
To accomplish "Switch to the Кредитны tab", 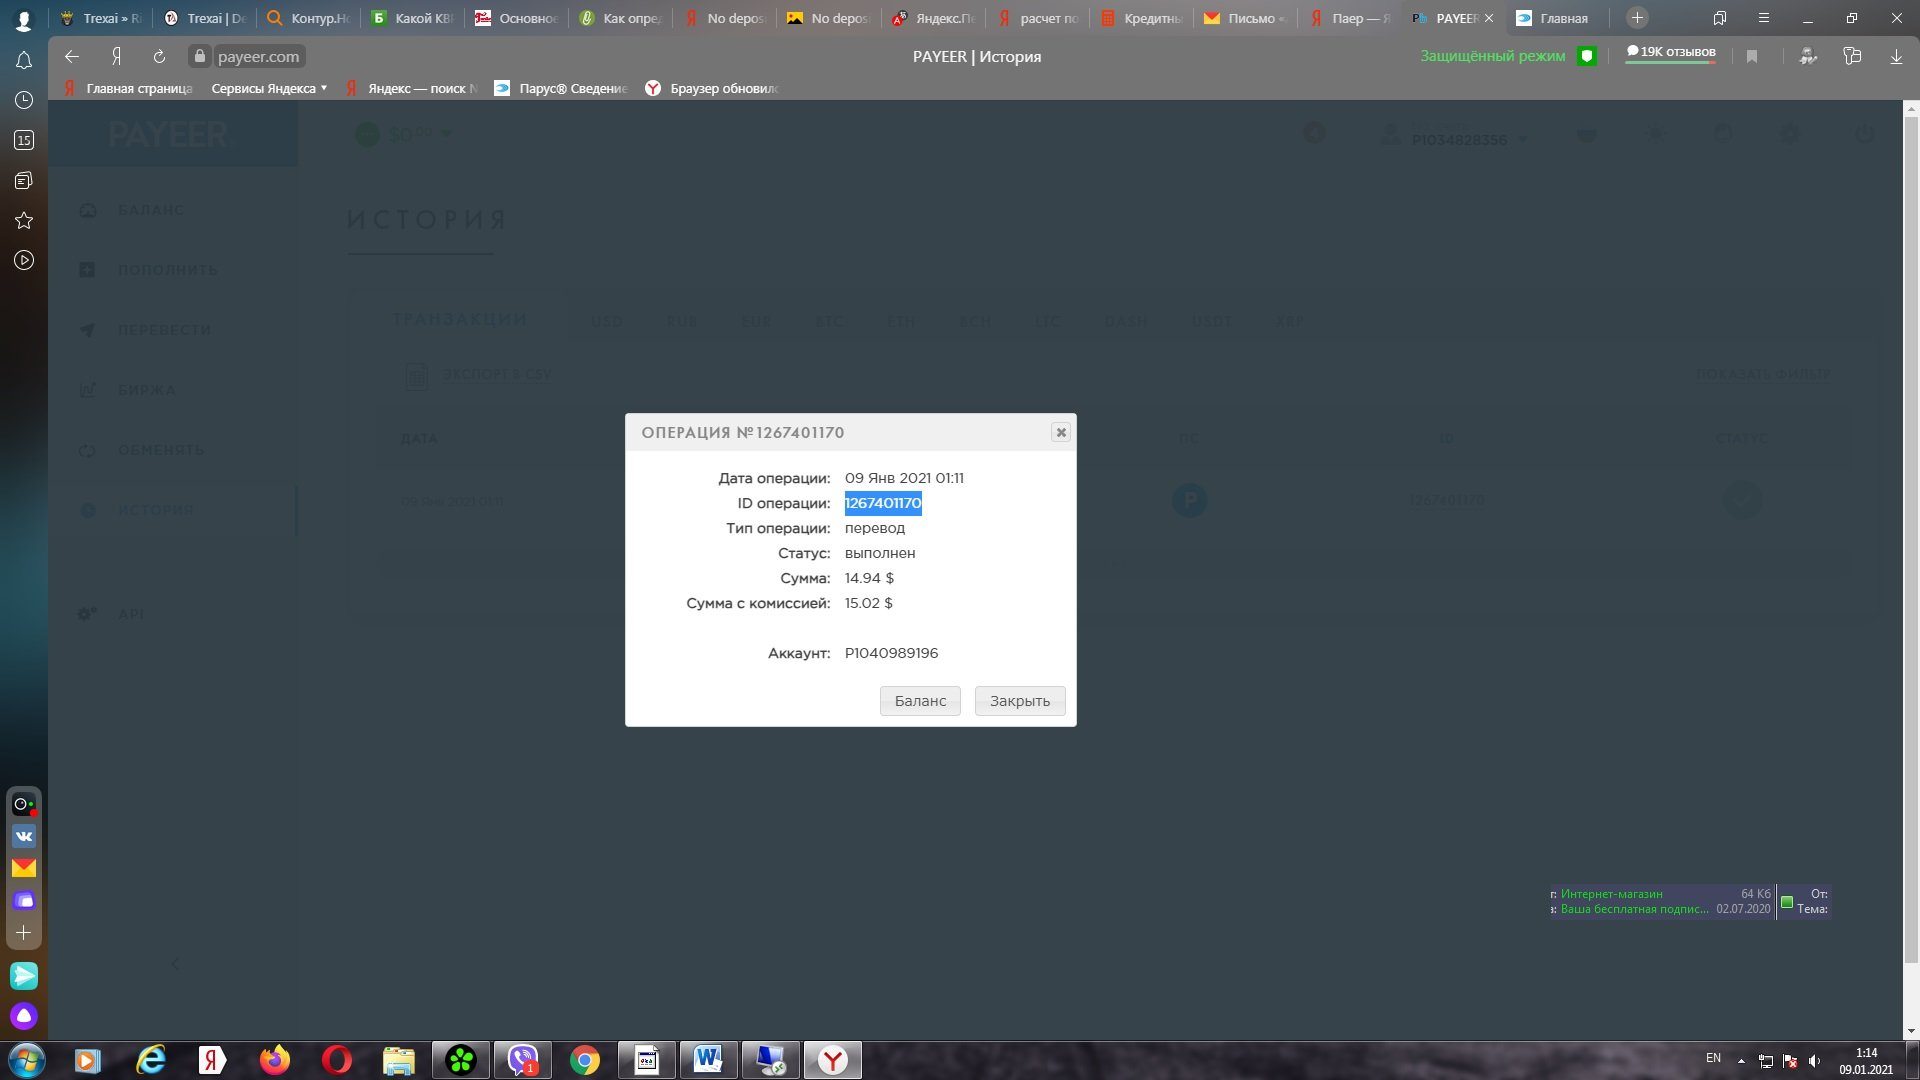I will [x=1142, y=18].
